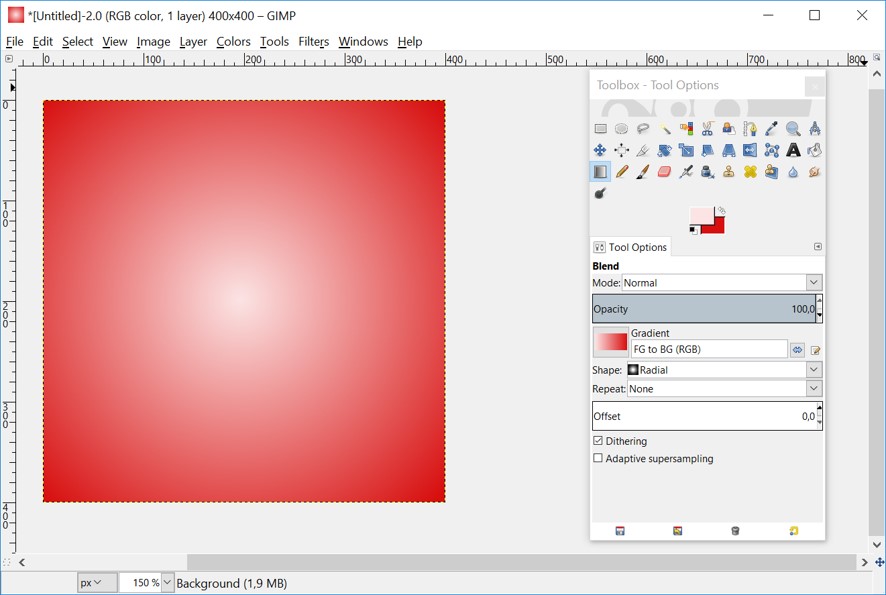Open the gradient editor button
Screen dimensions: 886x595
click(x=815, y=350)
